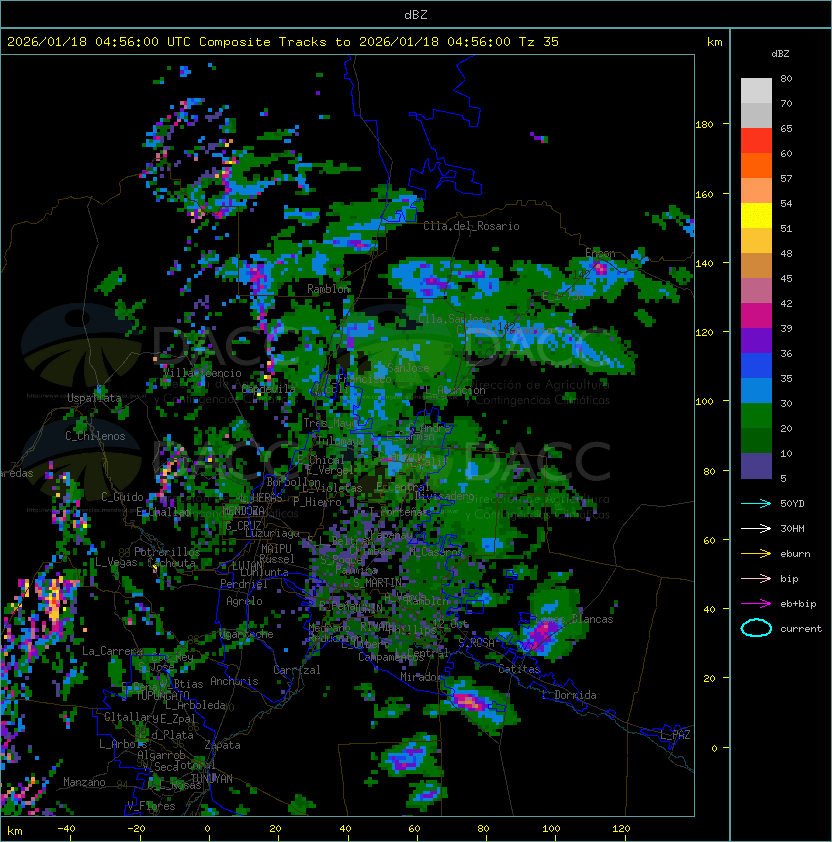The width and height of the screenshot is (832, 842).
Task: Pick the light blue 30–35 dBZ swatch
Action: (x=756, y=391)
